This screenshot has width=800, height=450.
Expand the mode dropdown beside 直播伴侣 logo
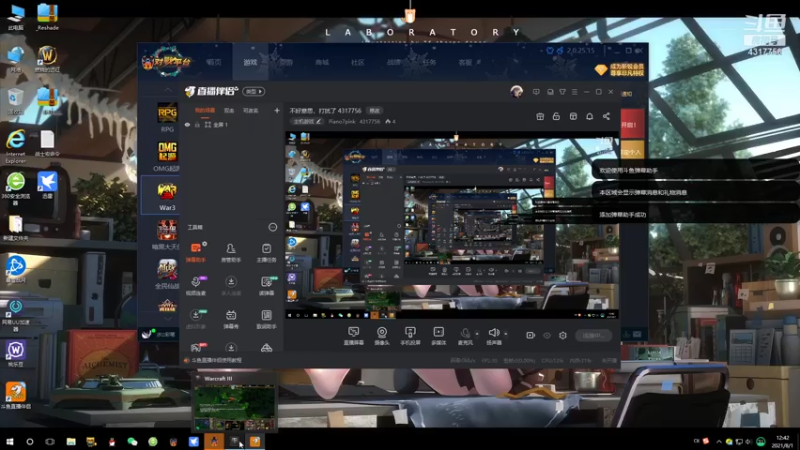[x=253, y=91]
